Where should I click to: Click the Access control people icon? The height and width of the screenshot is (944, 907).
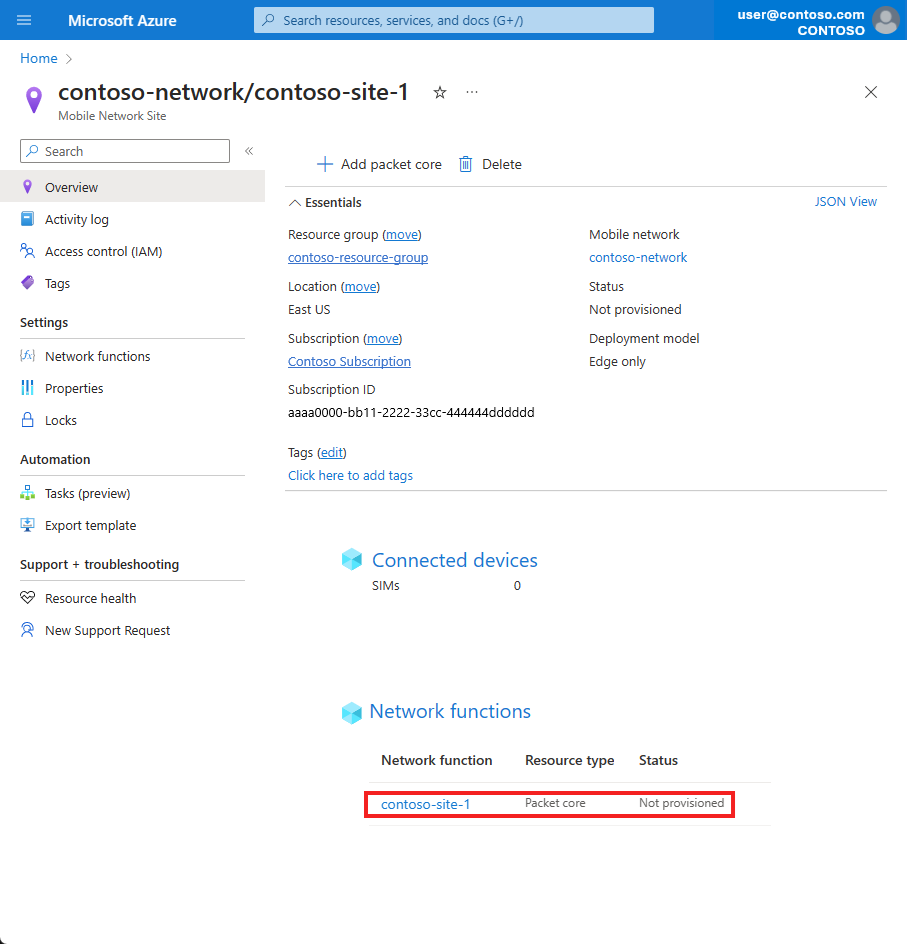pyautogui.click(x=28, y=250)
